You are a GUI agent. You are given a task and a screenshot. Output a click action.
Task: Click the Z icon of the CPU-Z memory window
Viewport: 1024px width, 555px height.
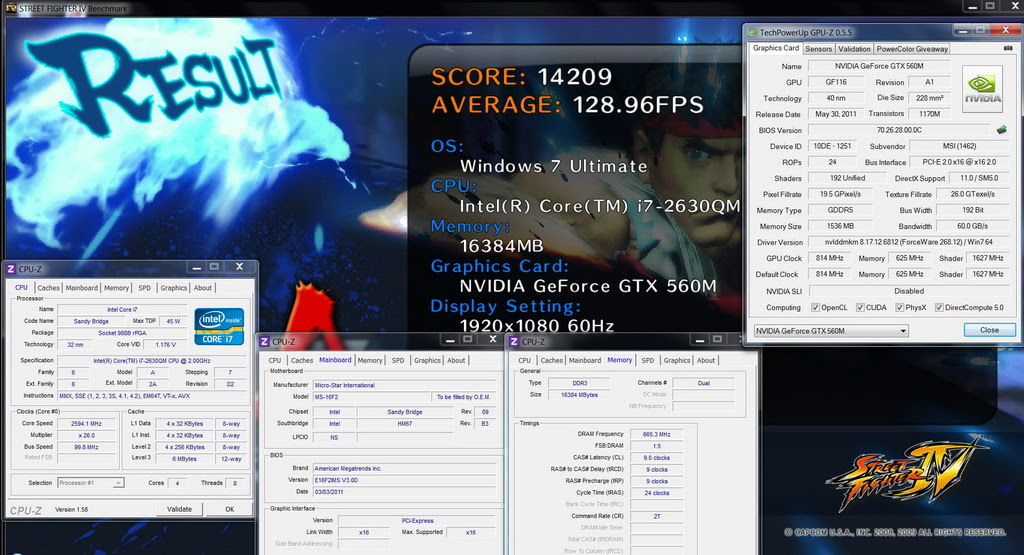pos(514,341)
